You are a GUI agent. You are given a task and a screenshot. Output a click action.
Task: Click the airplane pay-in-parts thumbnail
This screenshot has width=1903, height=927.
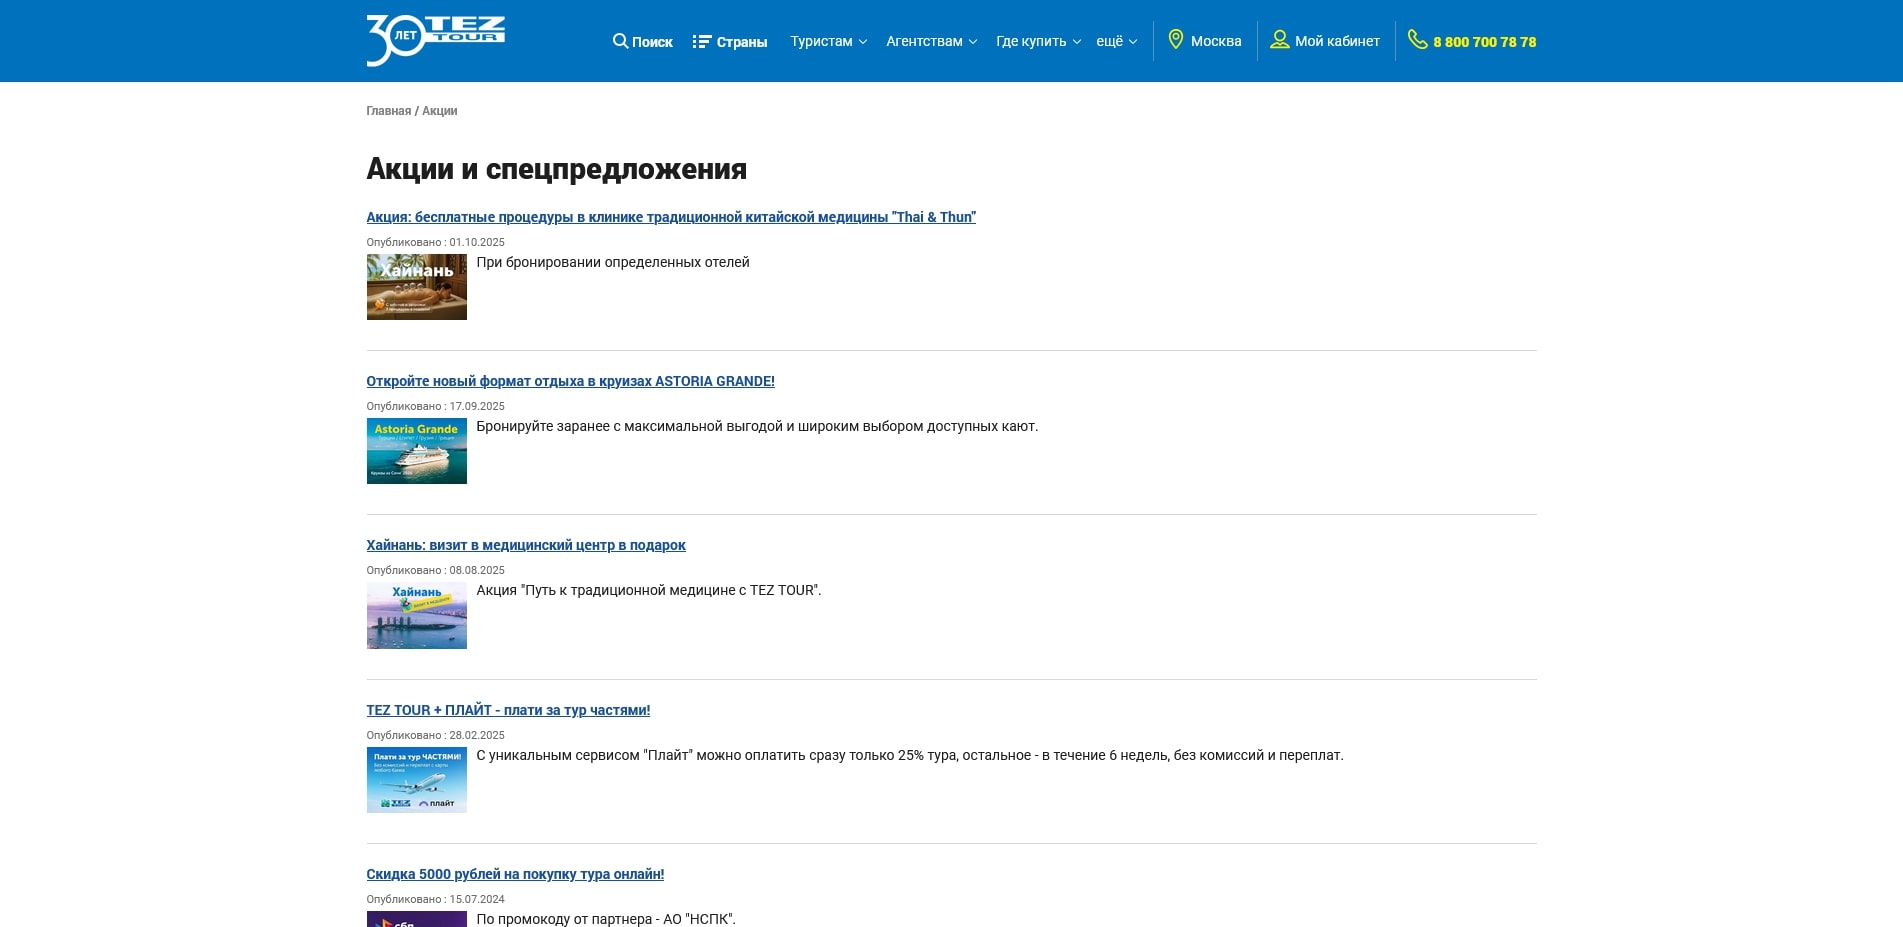416,780
